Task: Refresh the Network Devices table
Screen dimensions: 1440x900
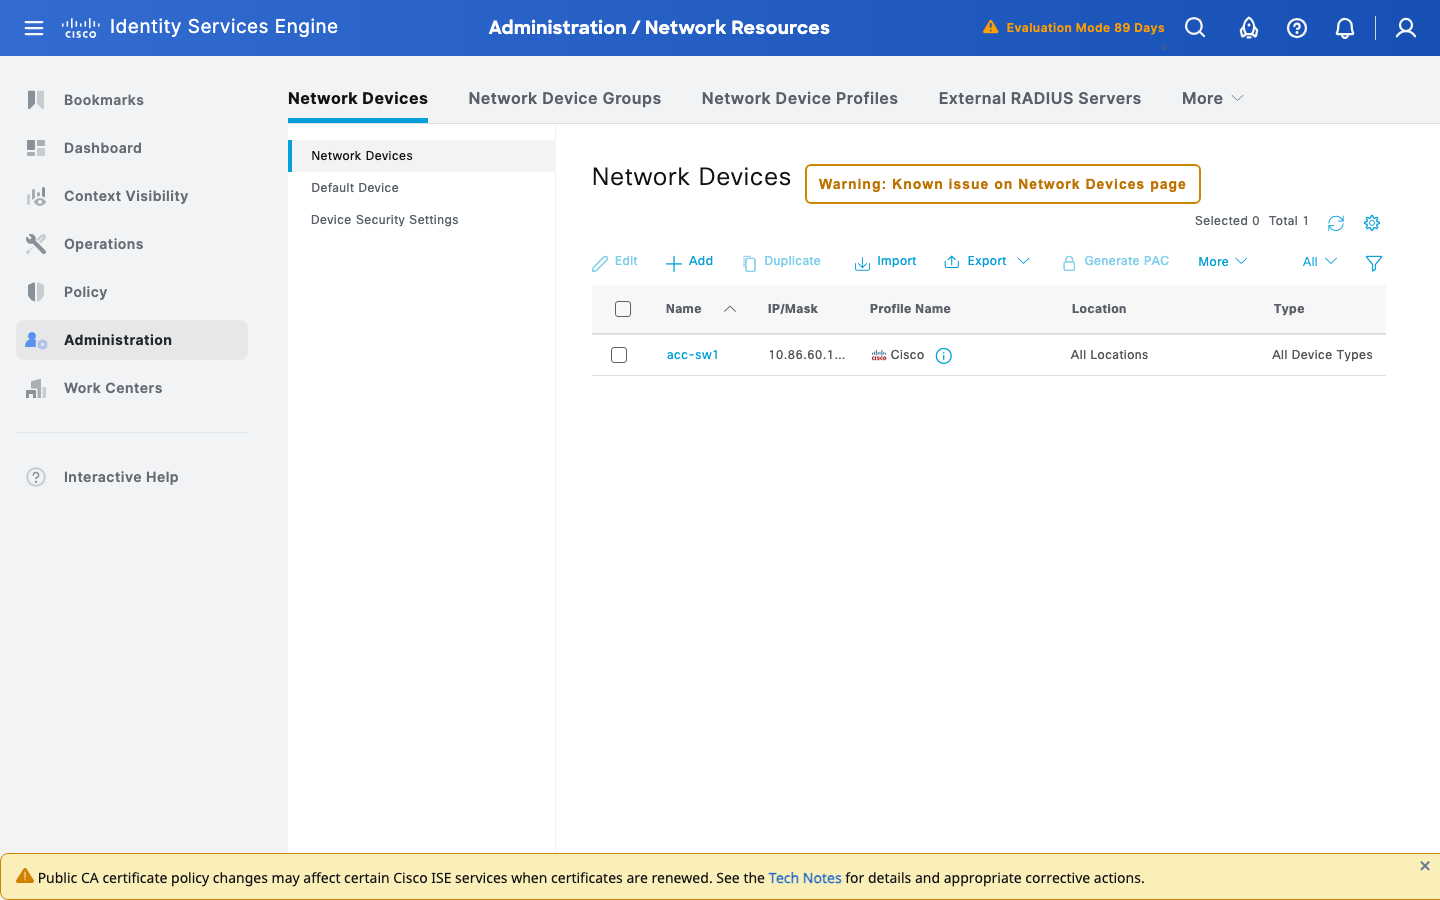Action: [1336, 223]
